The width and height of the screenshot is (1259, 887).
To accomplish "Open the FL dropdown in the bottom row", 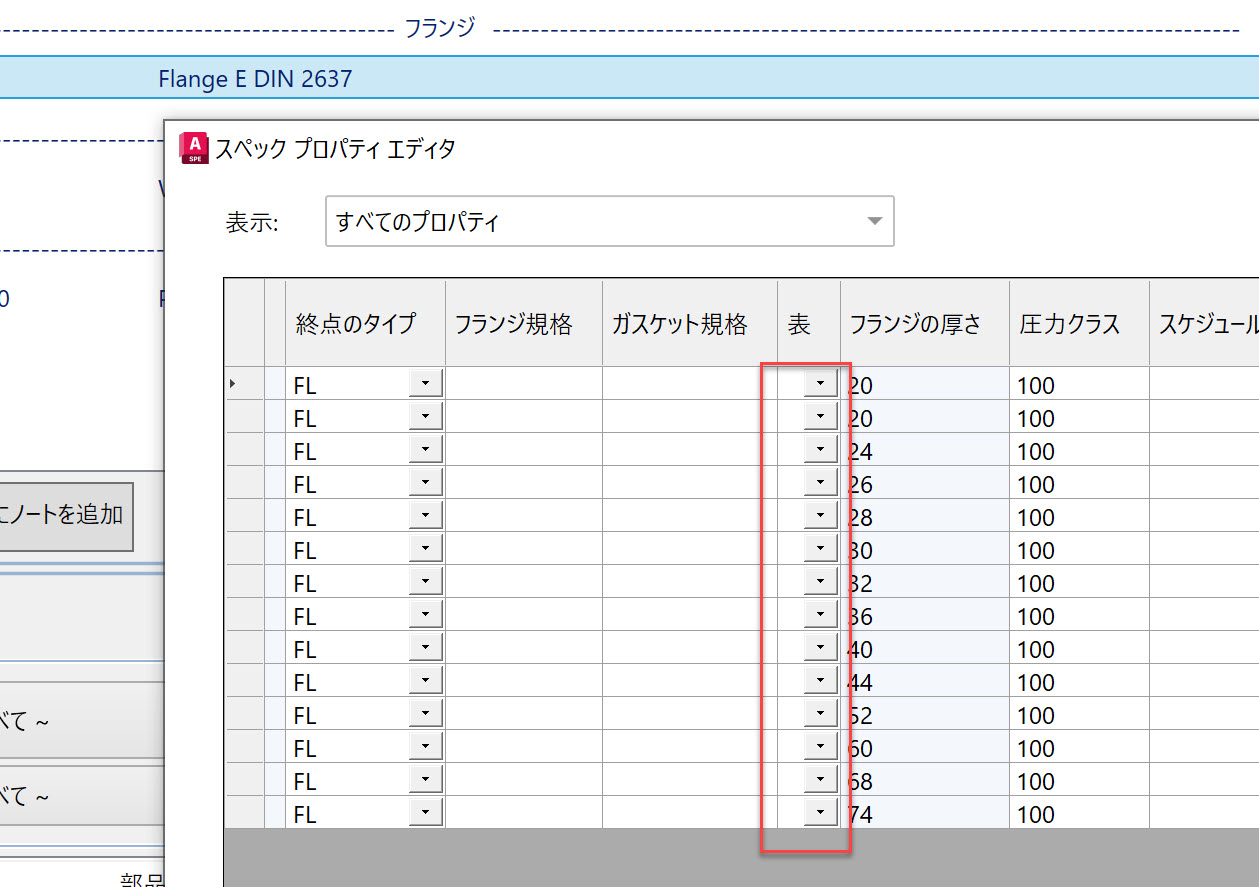I will [x=424, y=812].
